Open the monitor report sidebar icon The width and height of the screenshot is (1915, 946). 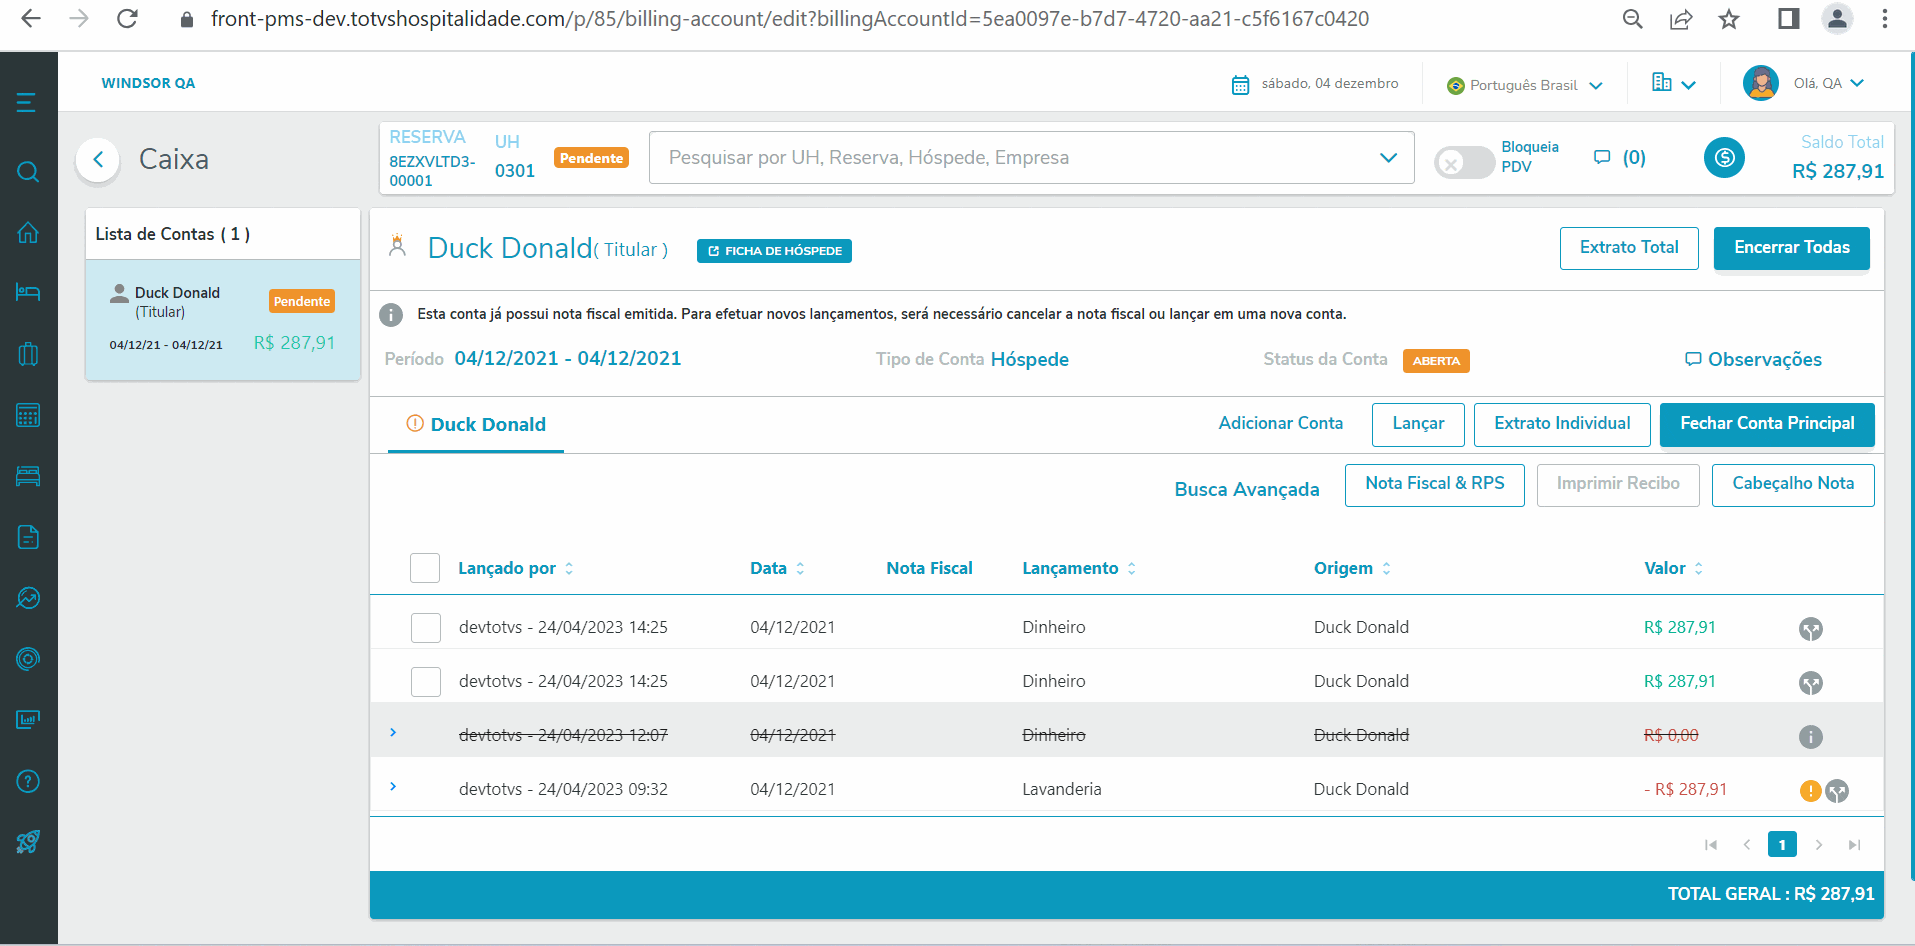click(28, 720)
